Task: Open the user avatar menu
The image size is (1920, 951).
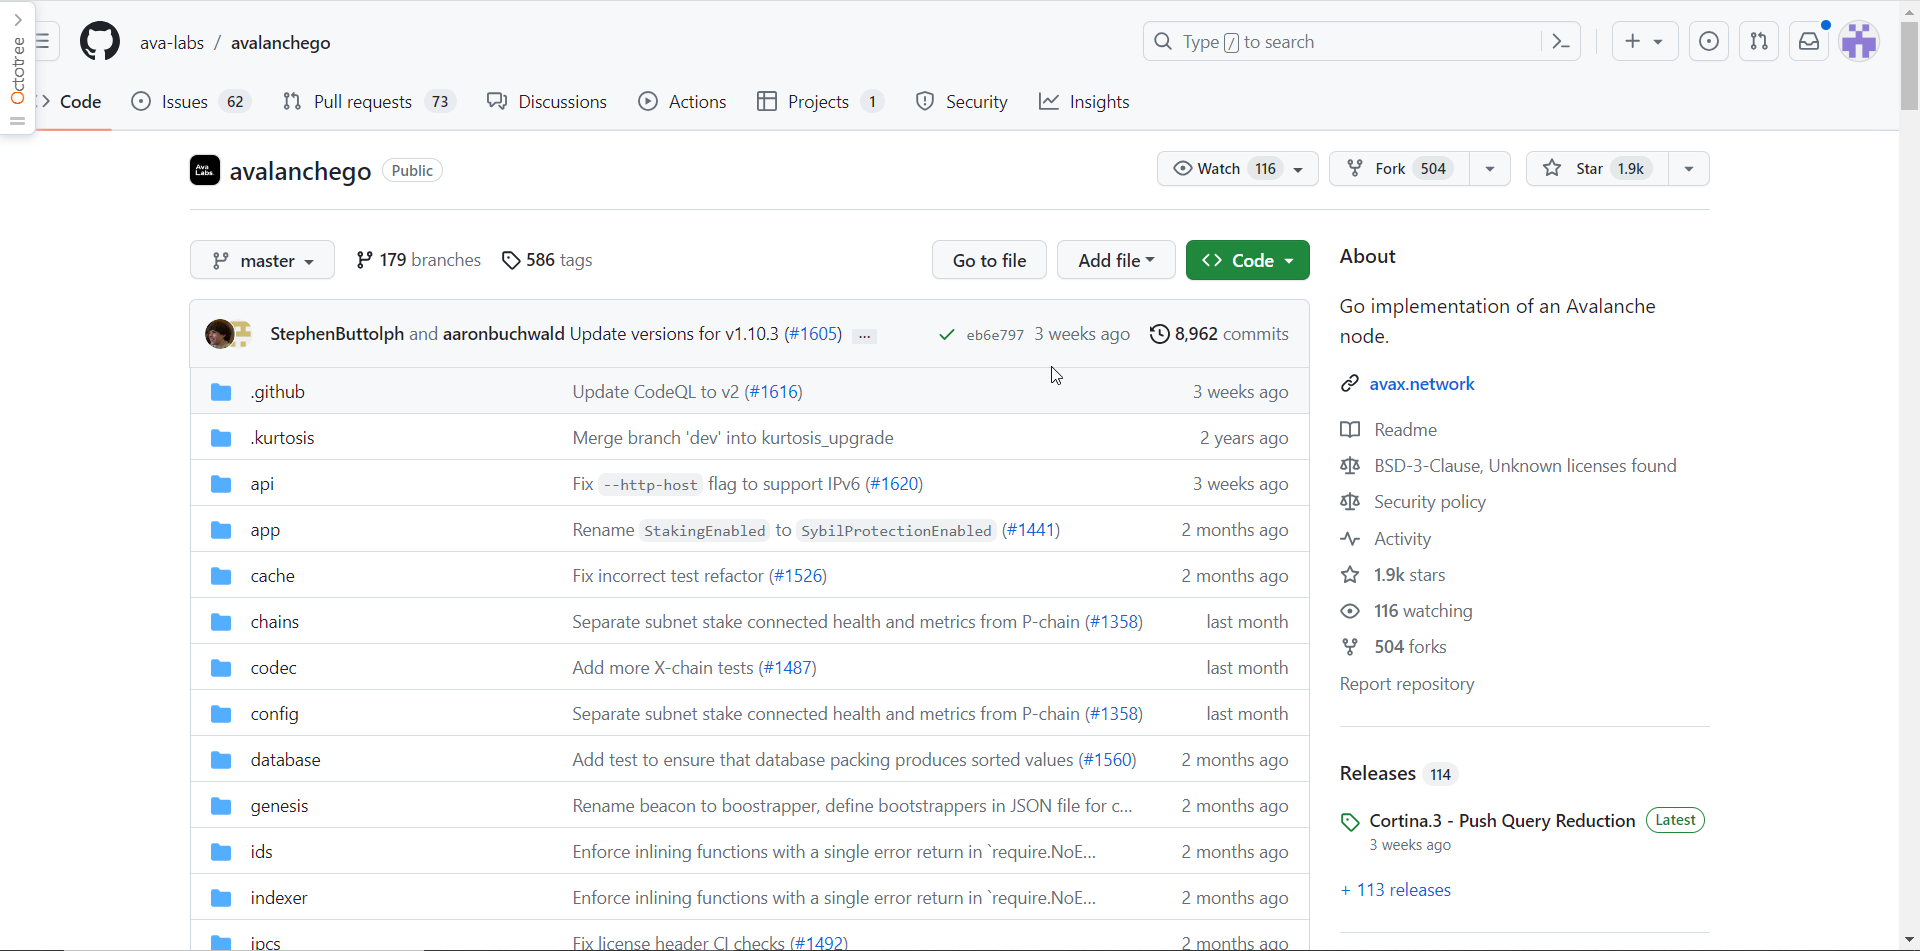Action: click(x=1859, y=42)
